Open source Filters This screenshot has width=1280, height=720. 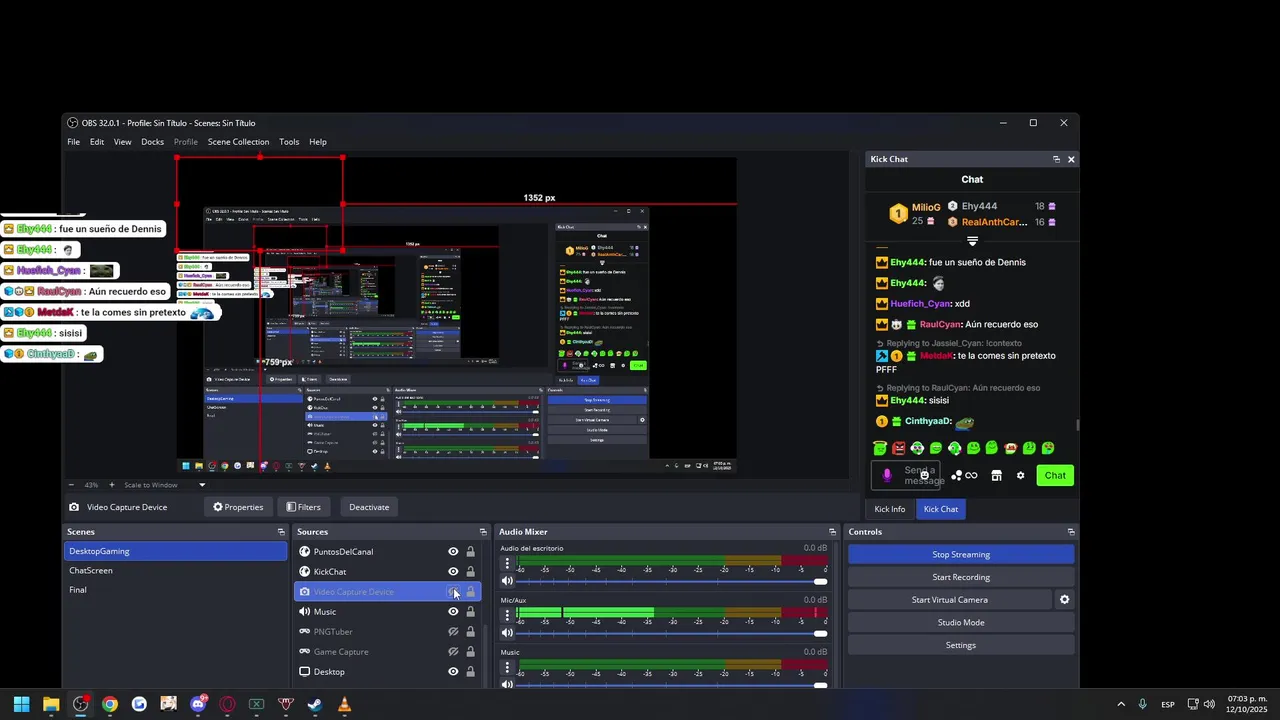[x=303, y=507]
